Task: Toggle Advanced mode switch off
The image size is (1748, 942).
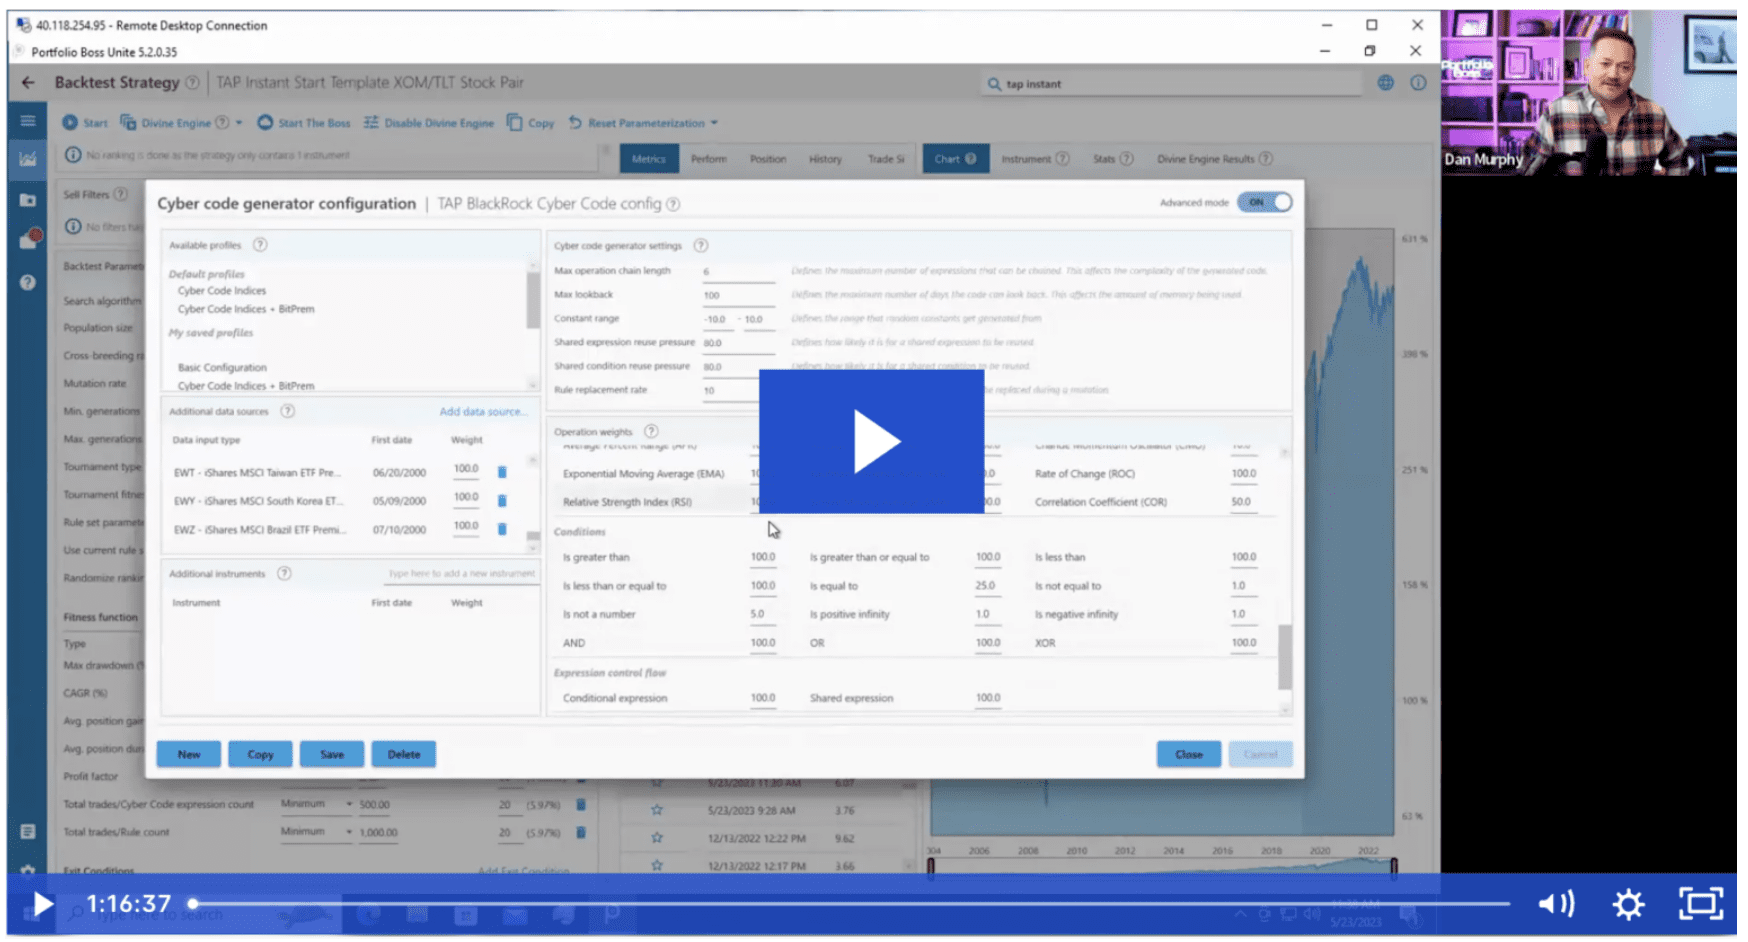Action: tap(1264, 203)
